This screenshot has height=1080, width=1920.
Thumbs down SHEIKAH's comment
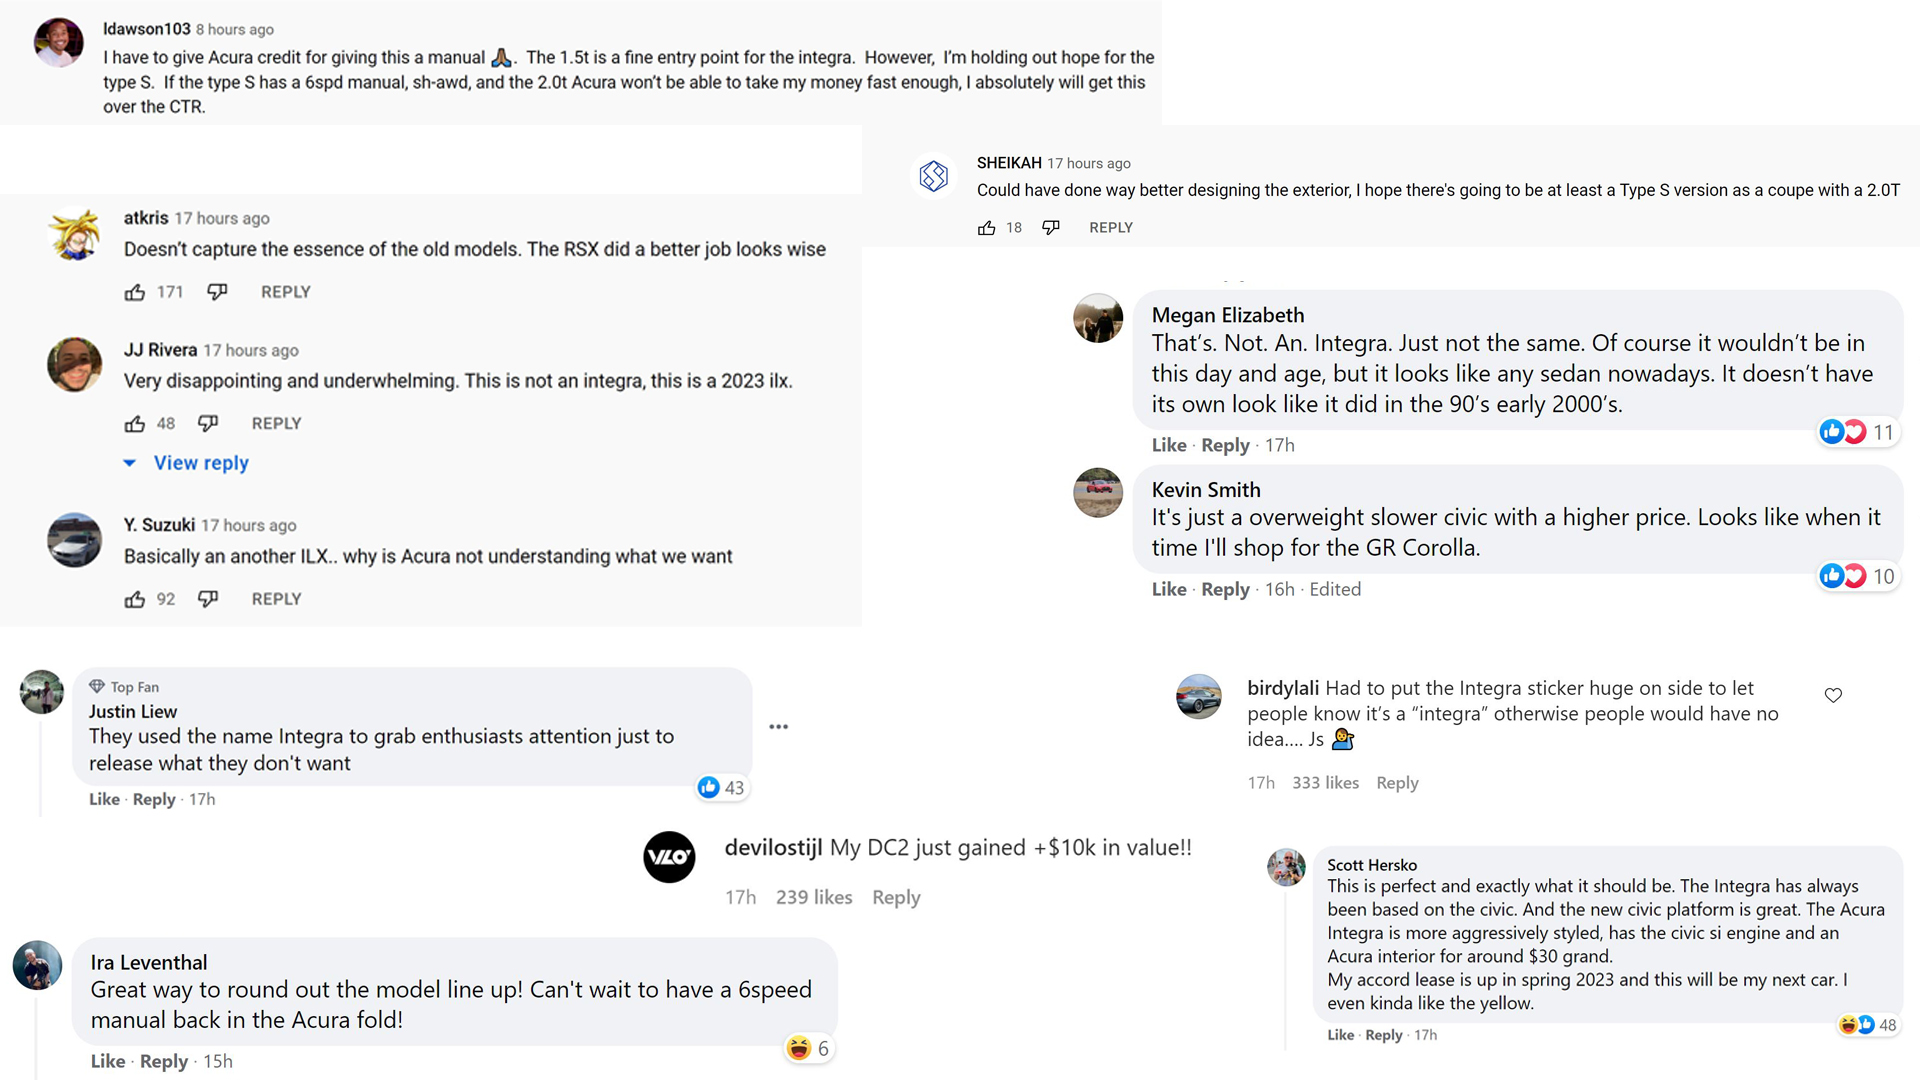[1051, 228]
